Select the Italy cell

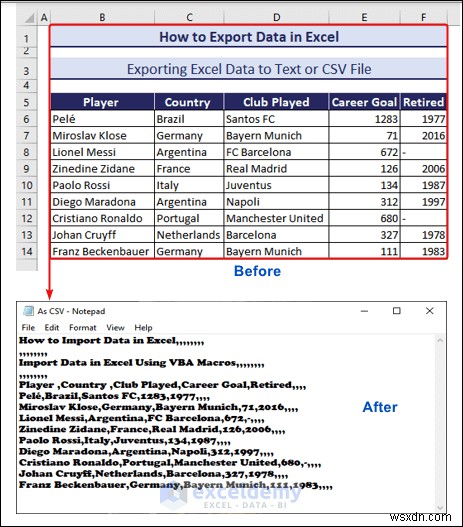point(189,185)
